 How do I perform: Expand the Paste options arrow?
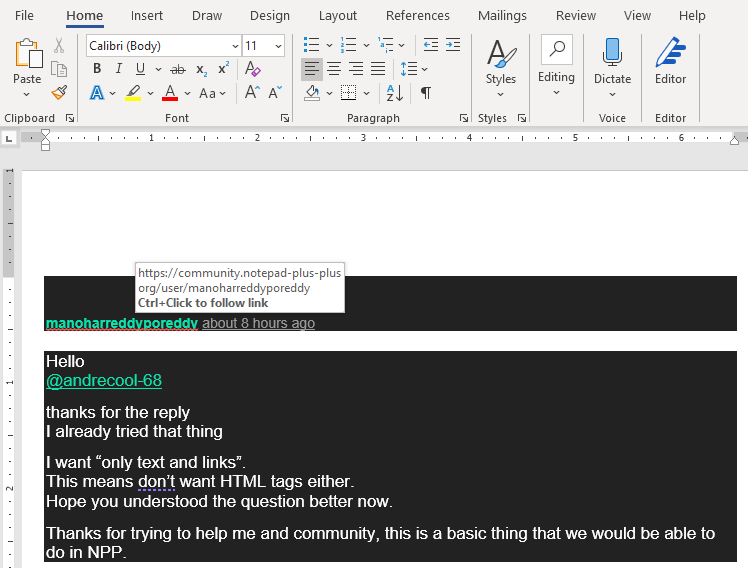(x=27, y=94)
